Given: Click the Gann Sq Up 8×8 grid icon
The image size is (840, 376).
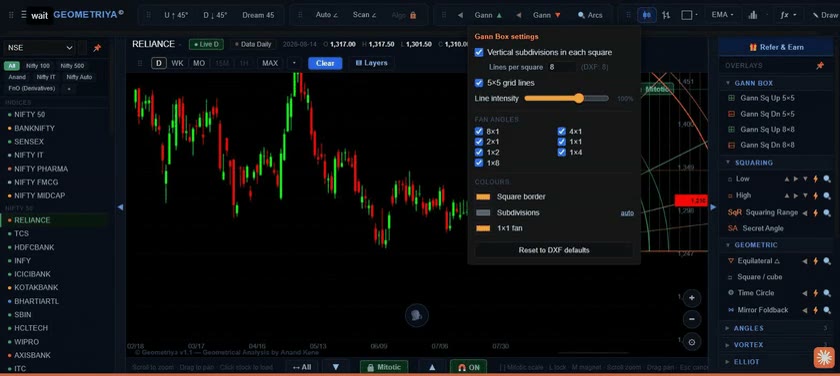Looking at the screenshot, I should coord(731,129).
